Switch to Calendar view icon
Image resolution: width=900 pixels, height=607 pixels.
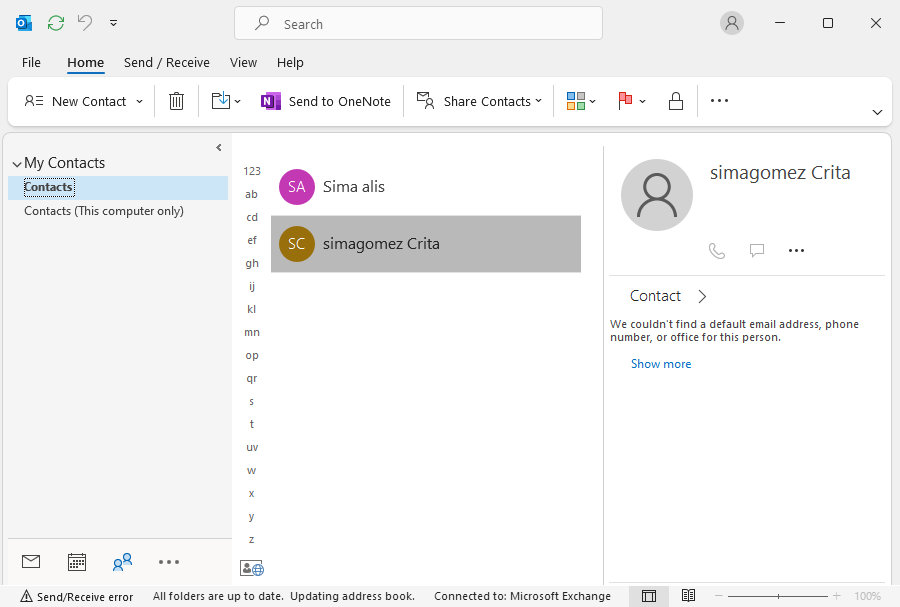(77, 562)
